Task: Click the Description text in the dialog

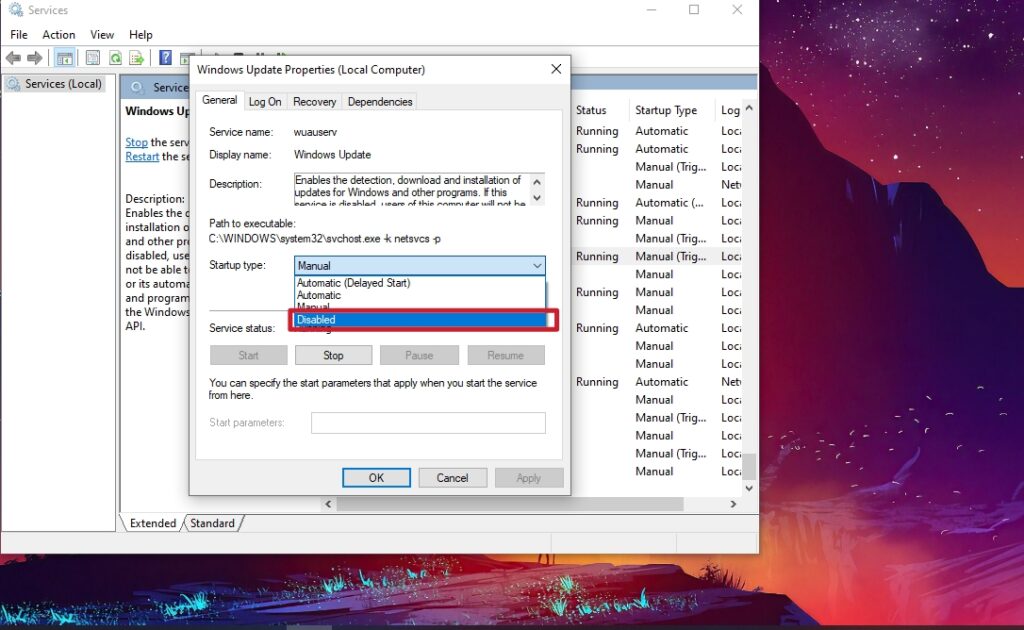Action: coord(411,189)
